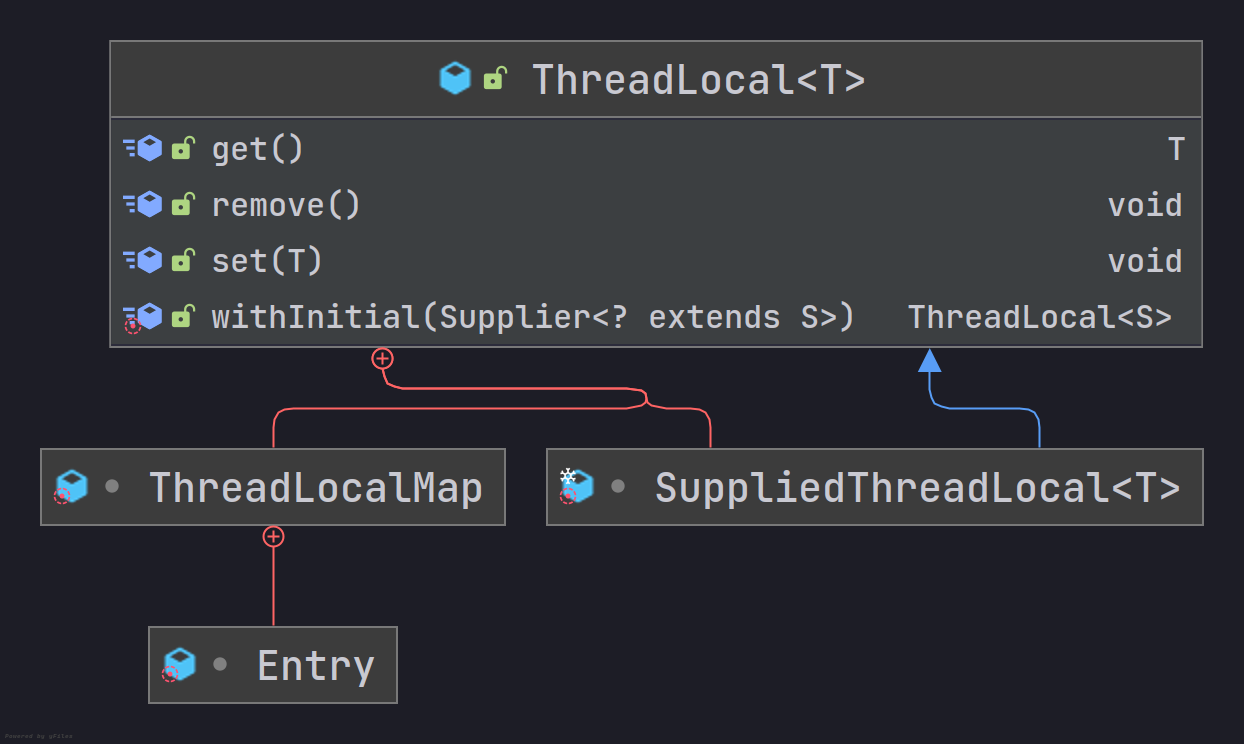Click the public visibility lock beside get()
This screenshot has height=744, width=1244.
[x=182, y=149]
